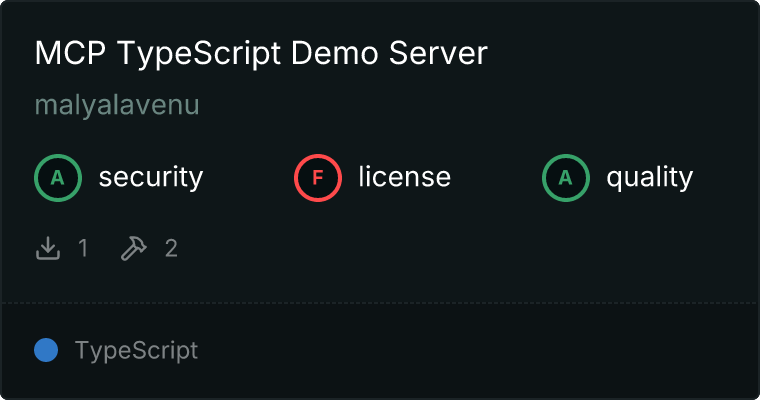The image size is (760, 400).
Task: Select the security label text
Action: pos(150,178)
